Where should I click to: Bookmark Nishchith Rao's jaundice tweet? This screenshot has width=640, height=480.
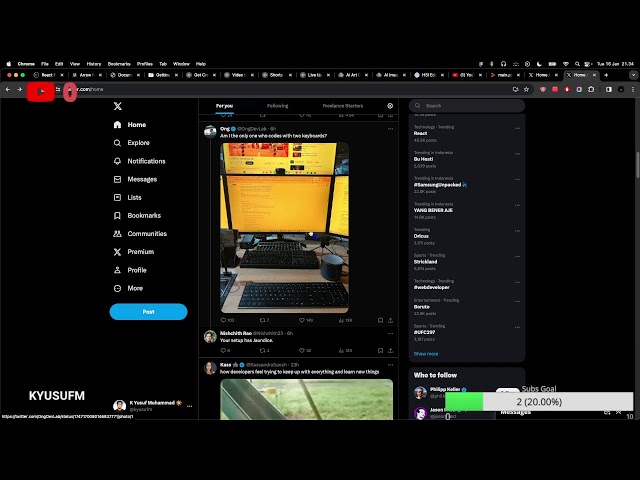380,351
